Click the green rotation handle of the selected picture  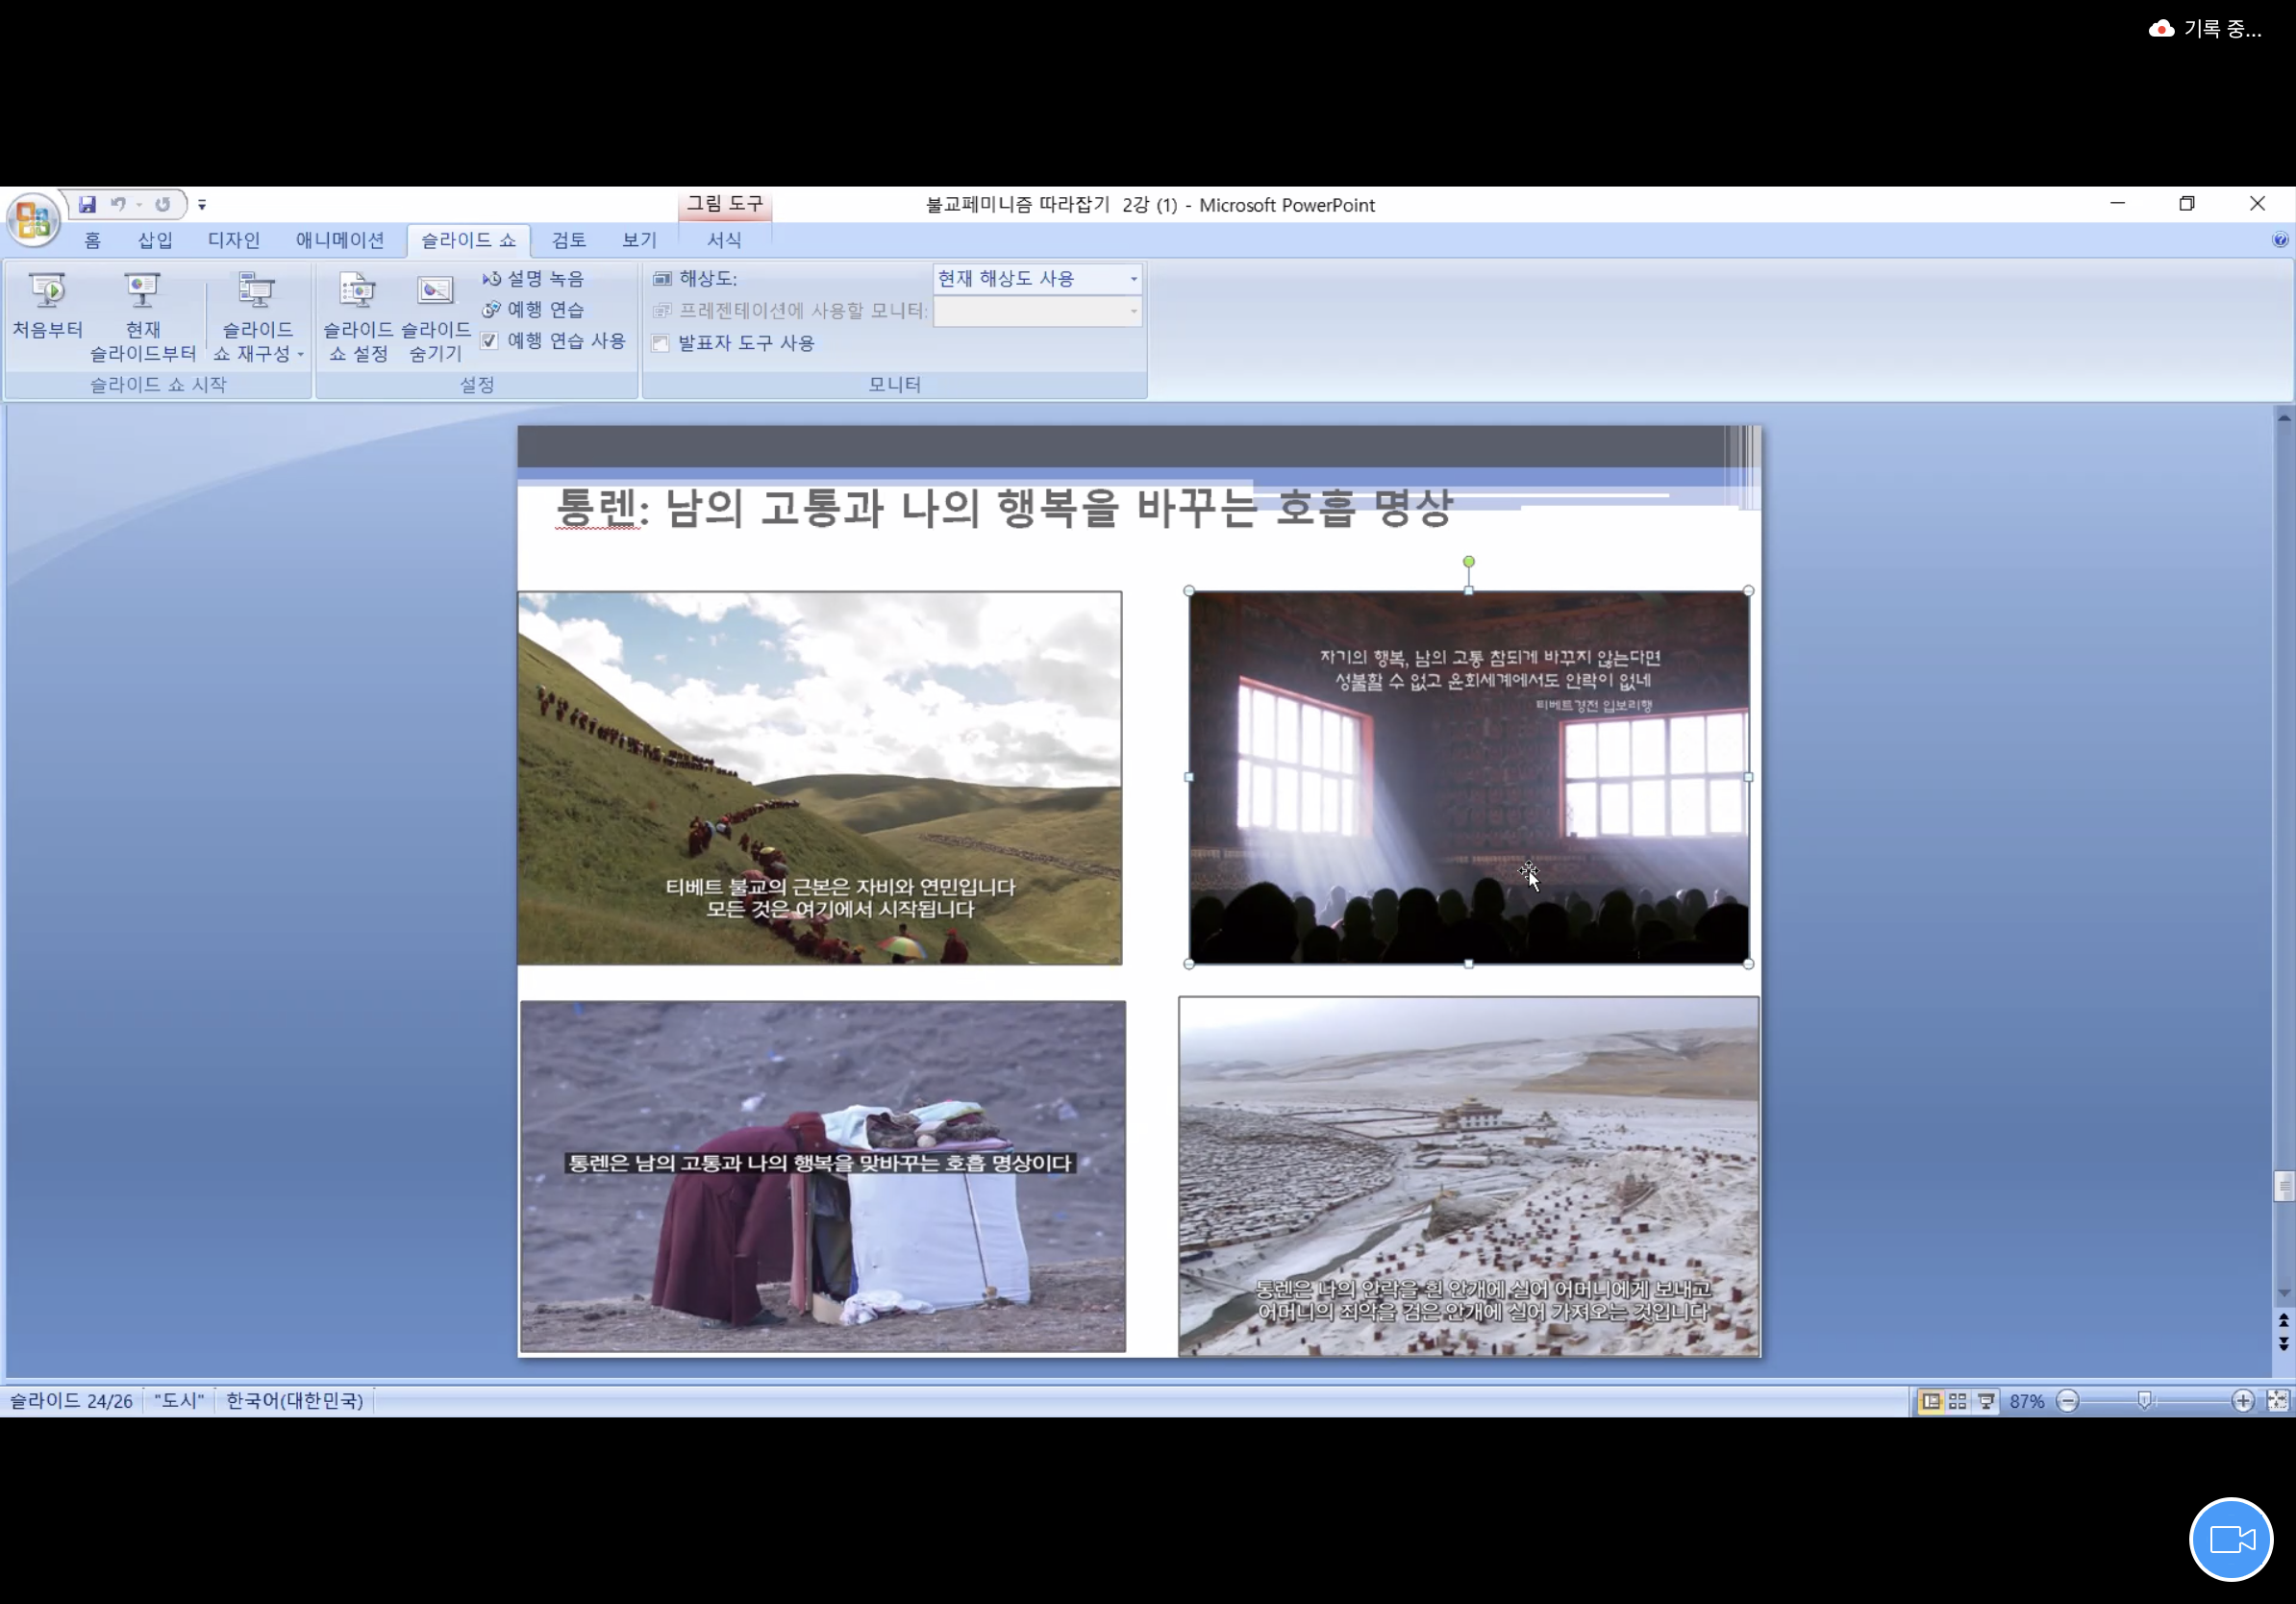coord(1468,562)
